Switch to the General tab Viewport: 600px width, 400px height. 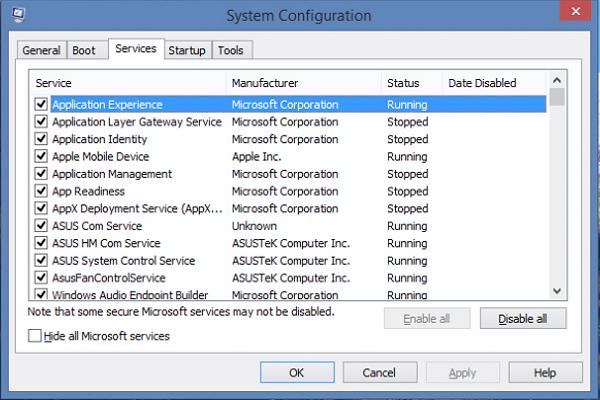(41, 50)
